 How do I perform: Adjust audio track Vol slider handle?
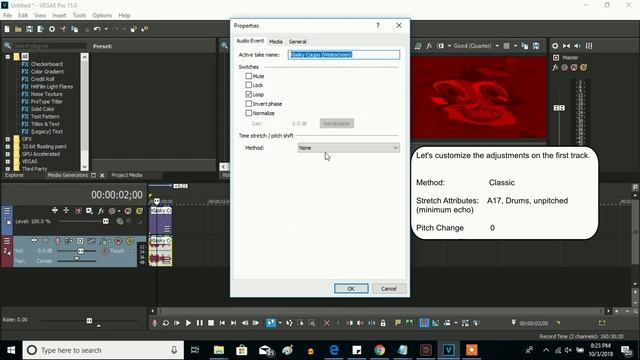coord(81,251)
